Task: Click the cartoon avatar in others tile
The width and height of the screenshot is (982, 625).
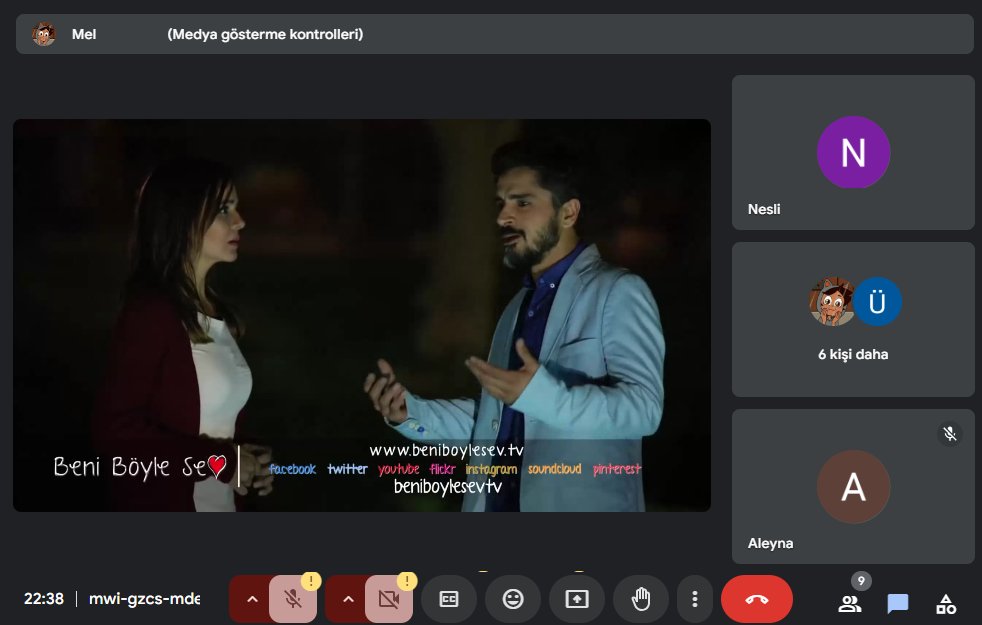Action: [832, 302]
